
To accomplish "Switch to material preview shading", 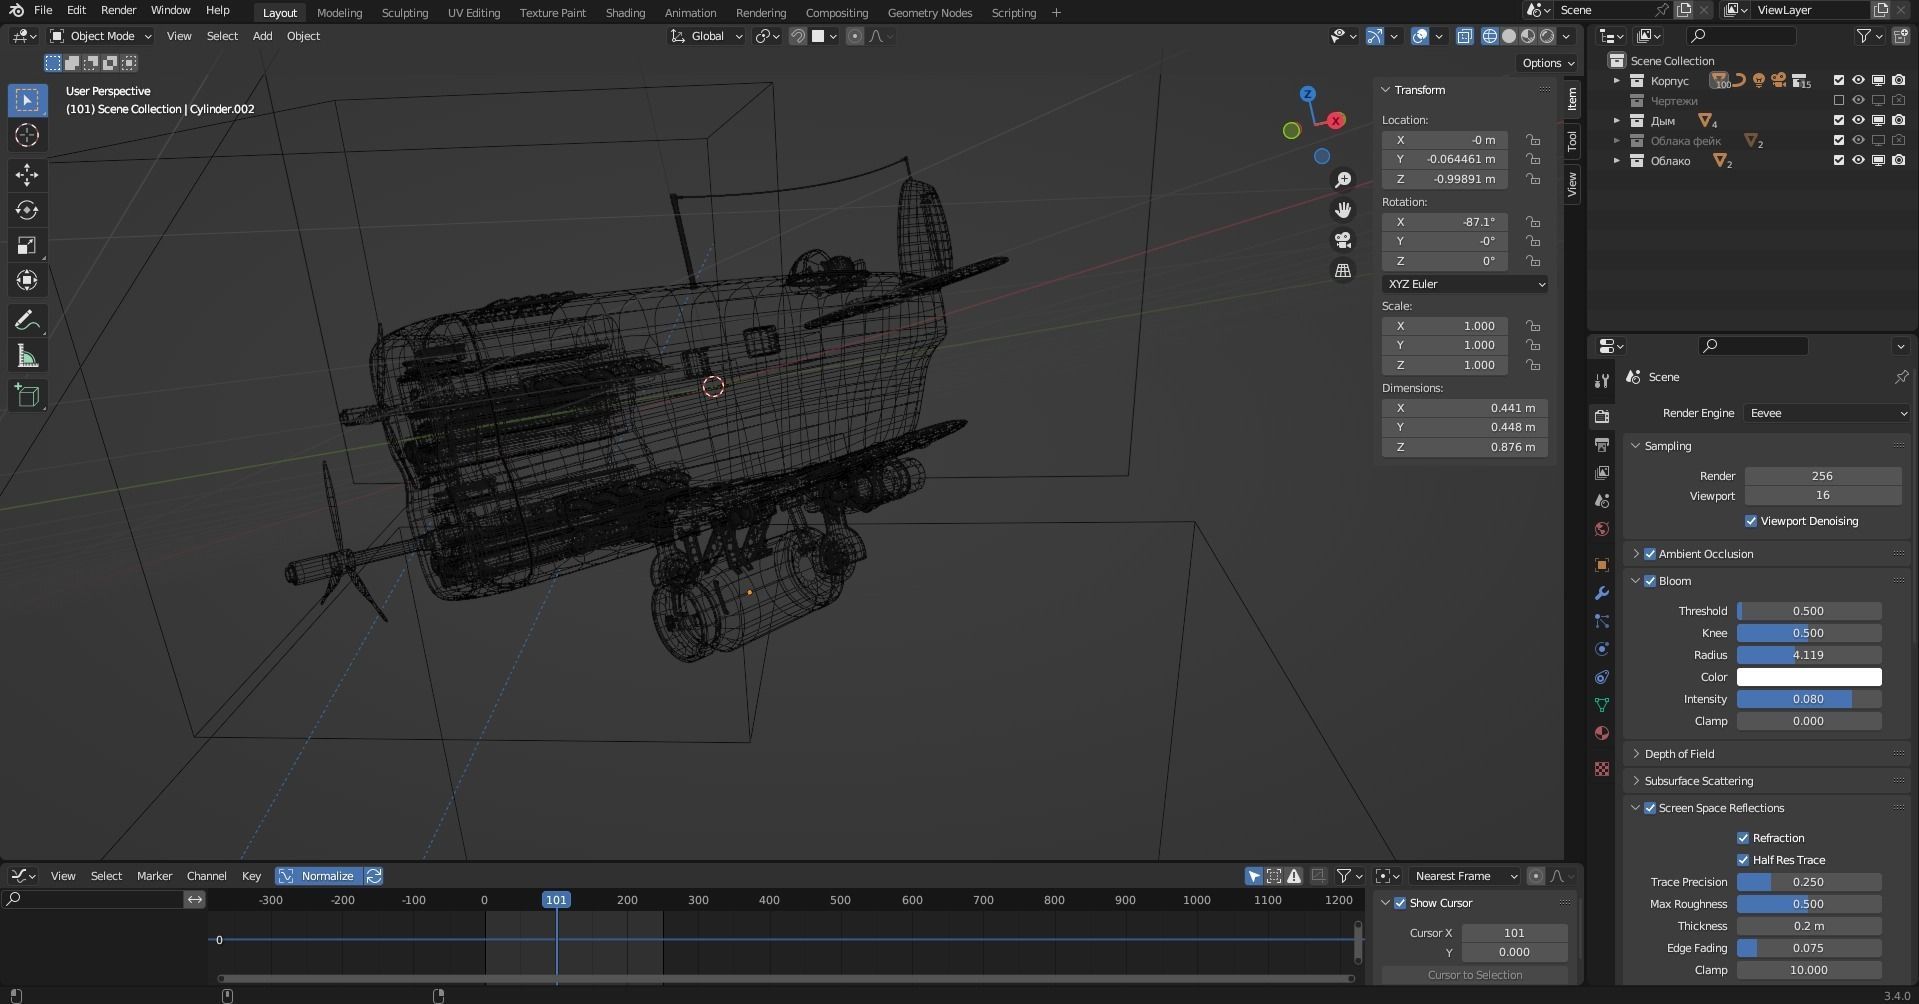I will point(1528,36).
